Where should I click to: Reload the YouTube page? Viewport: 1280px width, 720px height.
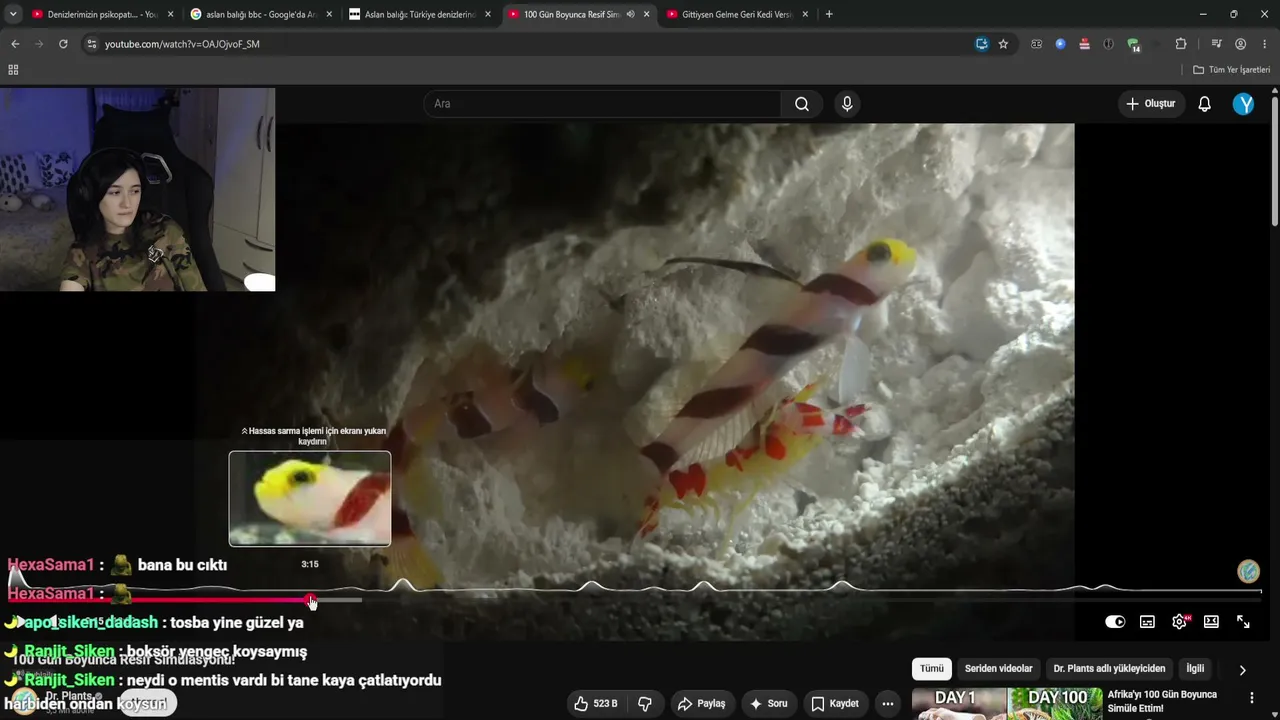click(x=63, y=44)
